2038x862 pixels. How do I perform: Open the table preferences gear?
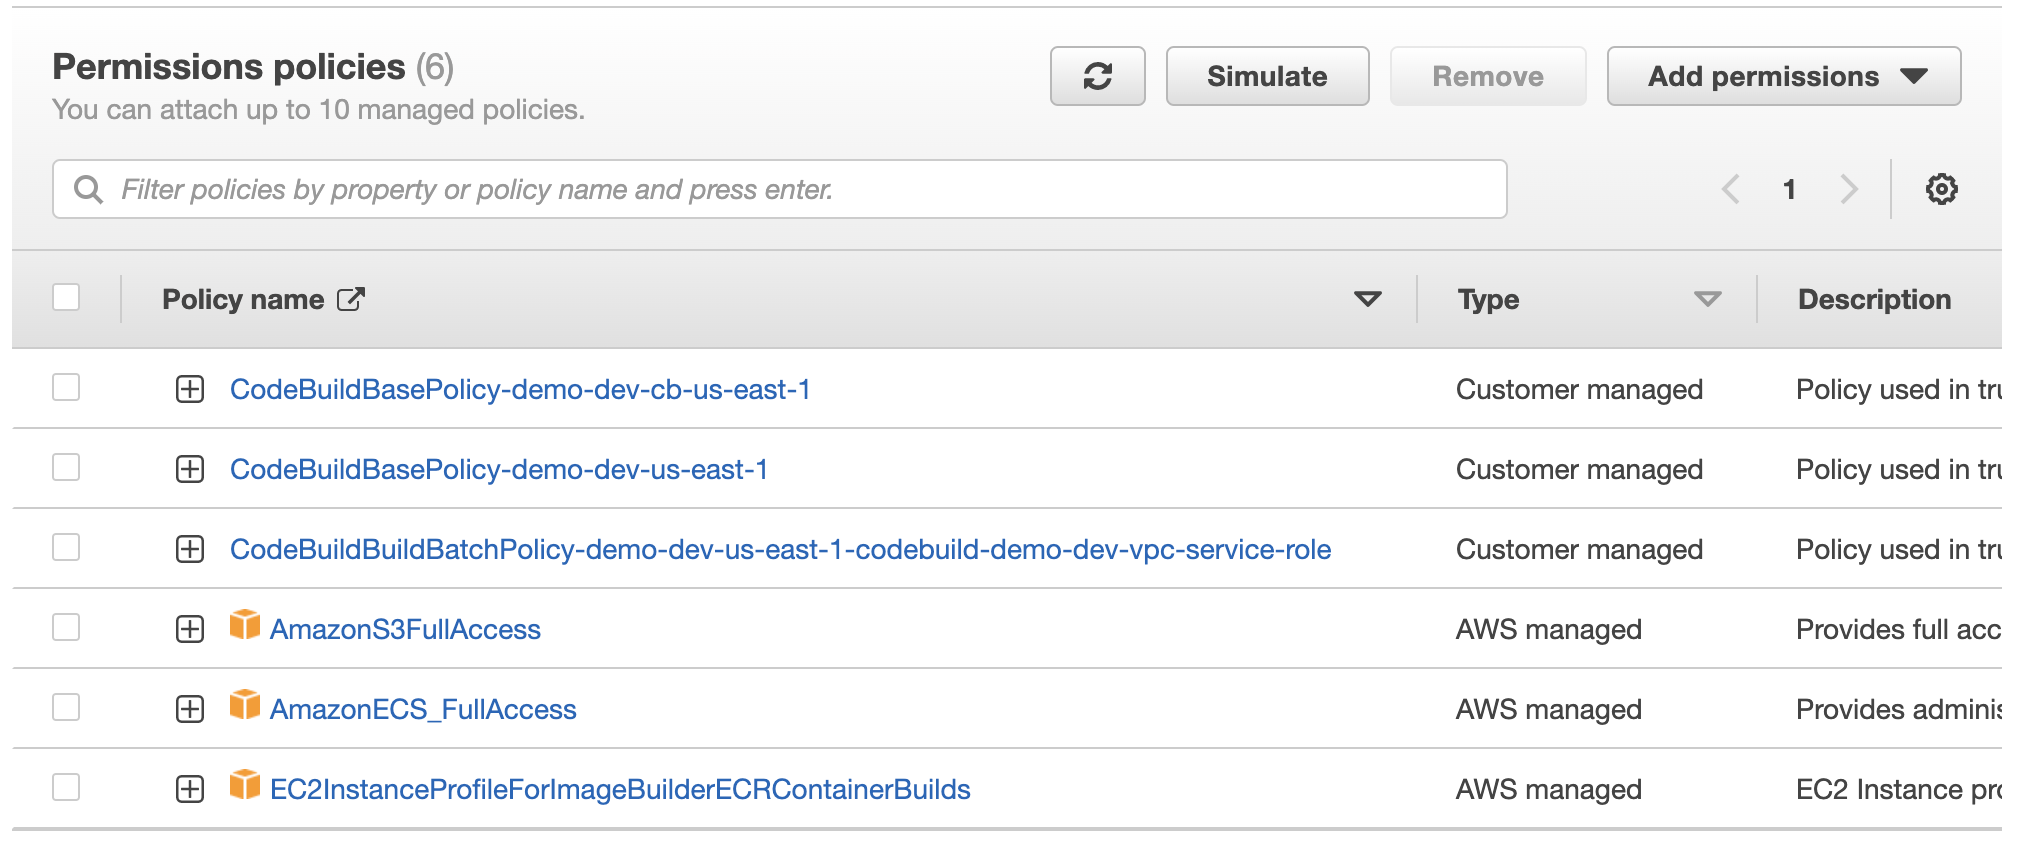click(1941, 188)
